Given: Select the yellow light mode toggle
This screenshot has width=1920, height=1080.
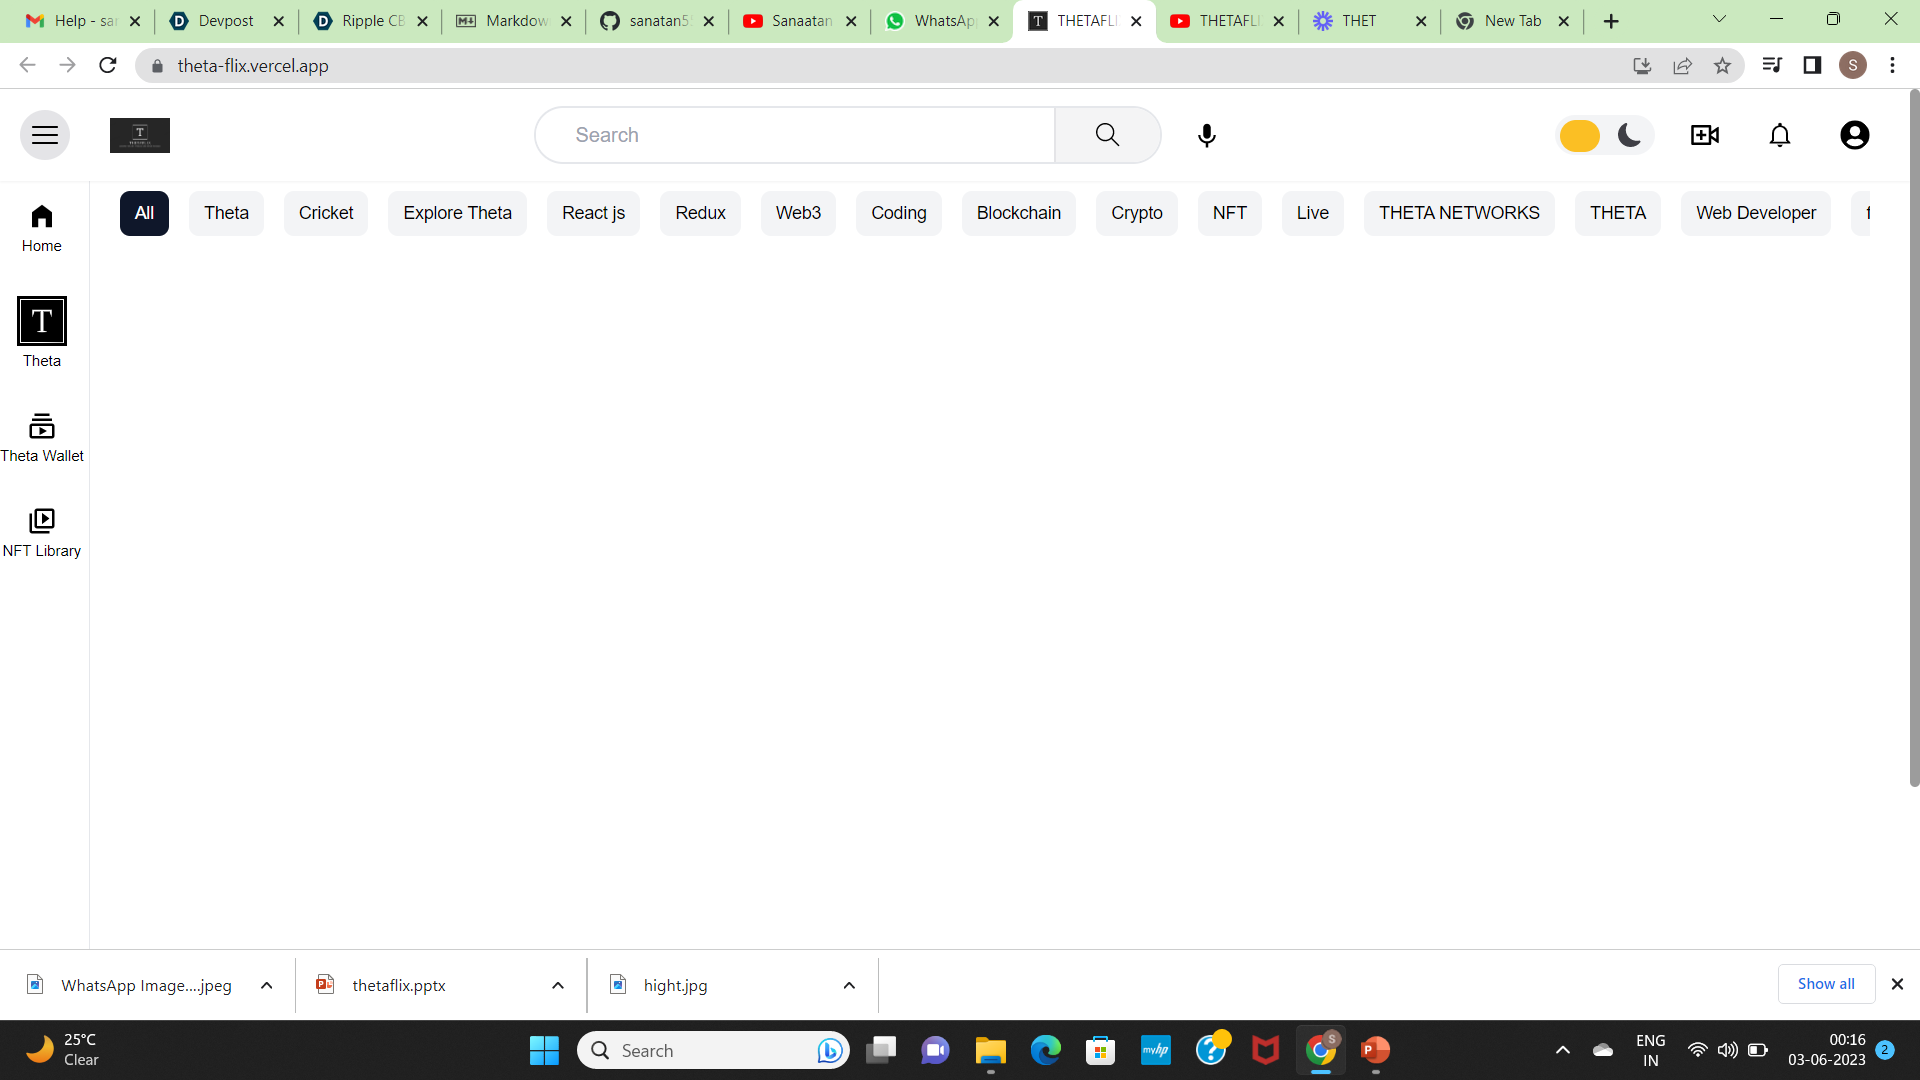Looking at the screenshot, I should click(1580, 135).
